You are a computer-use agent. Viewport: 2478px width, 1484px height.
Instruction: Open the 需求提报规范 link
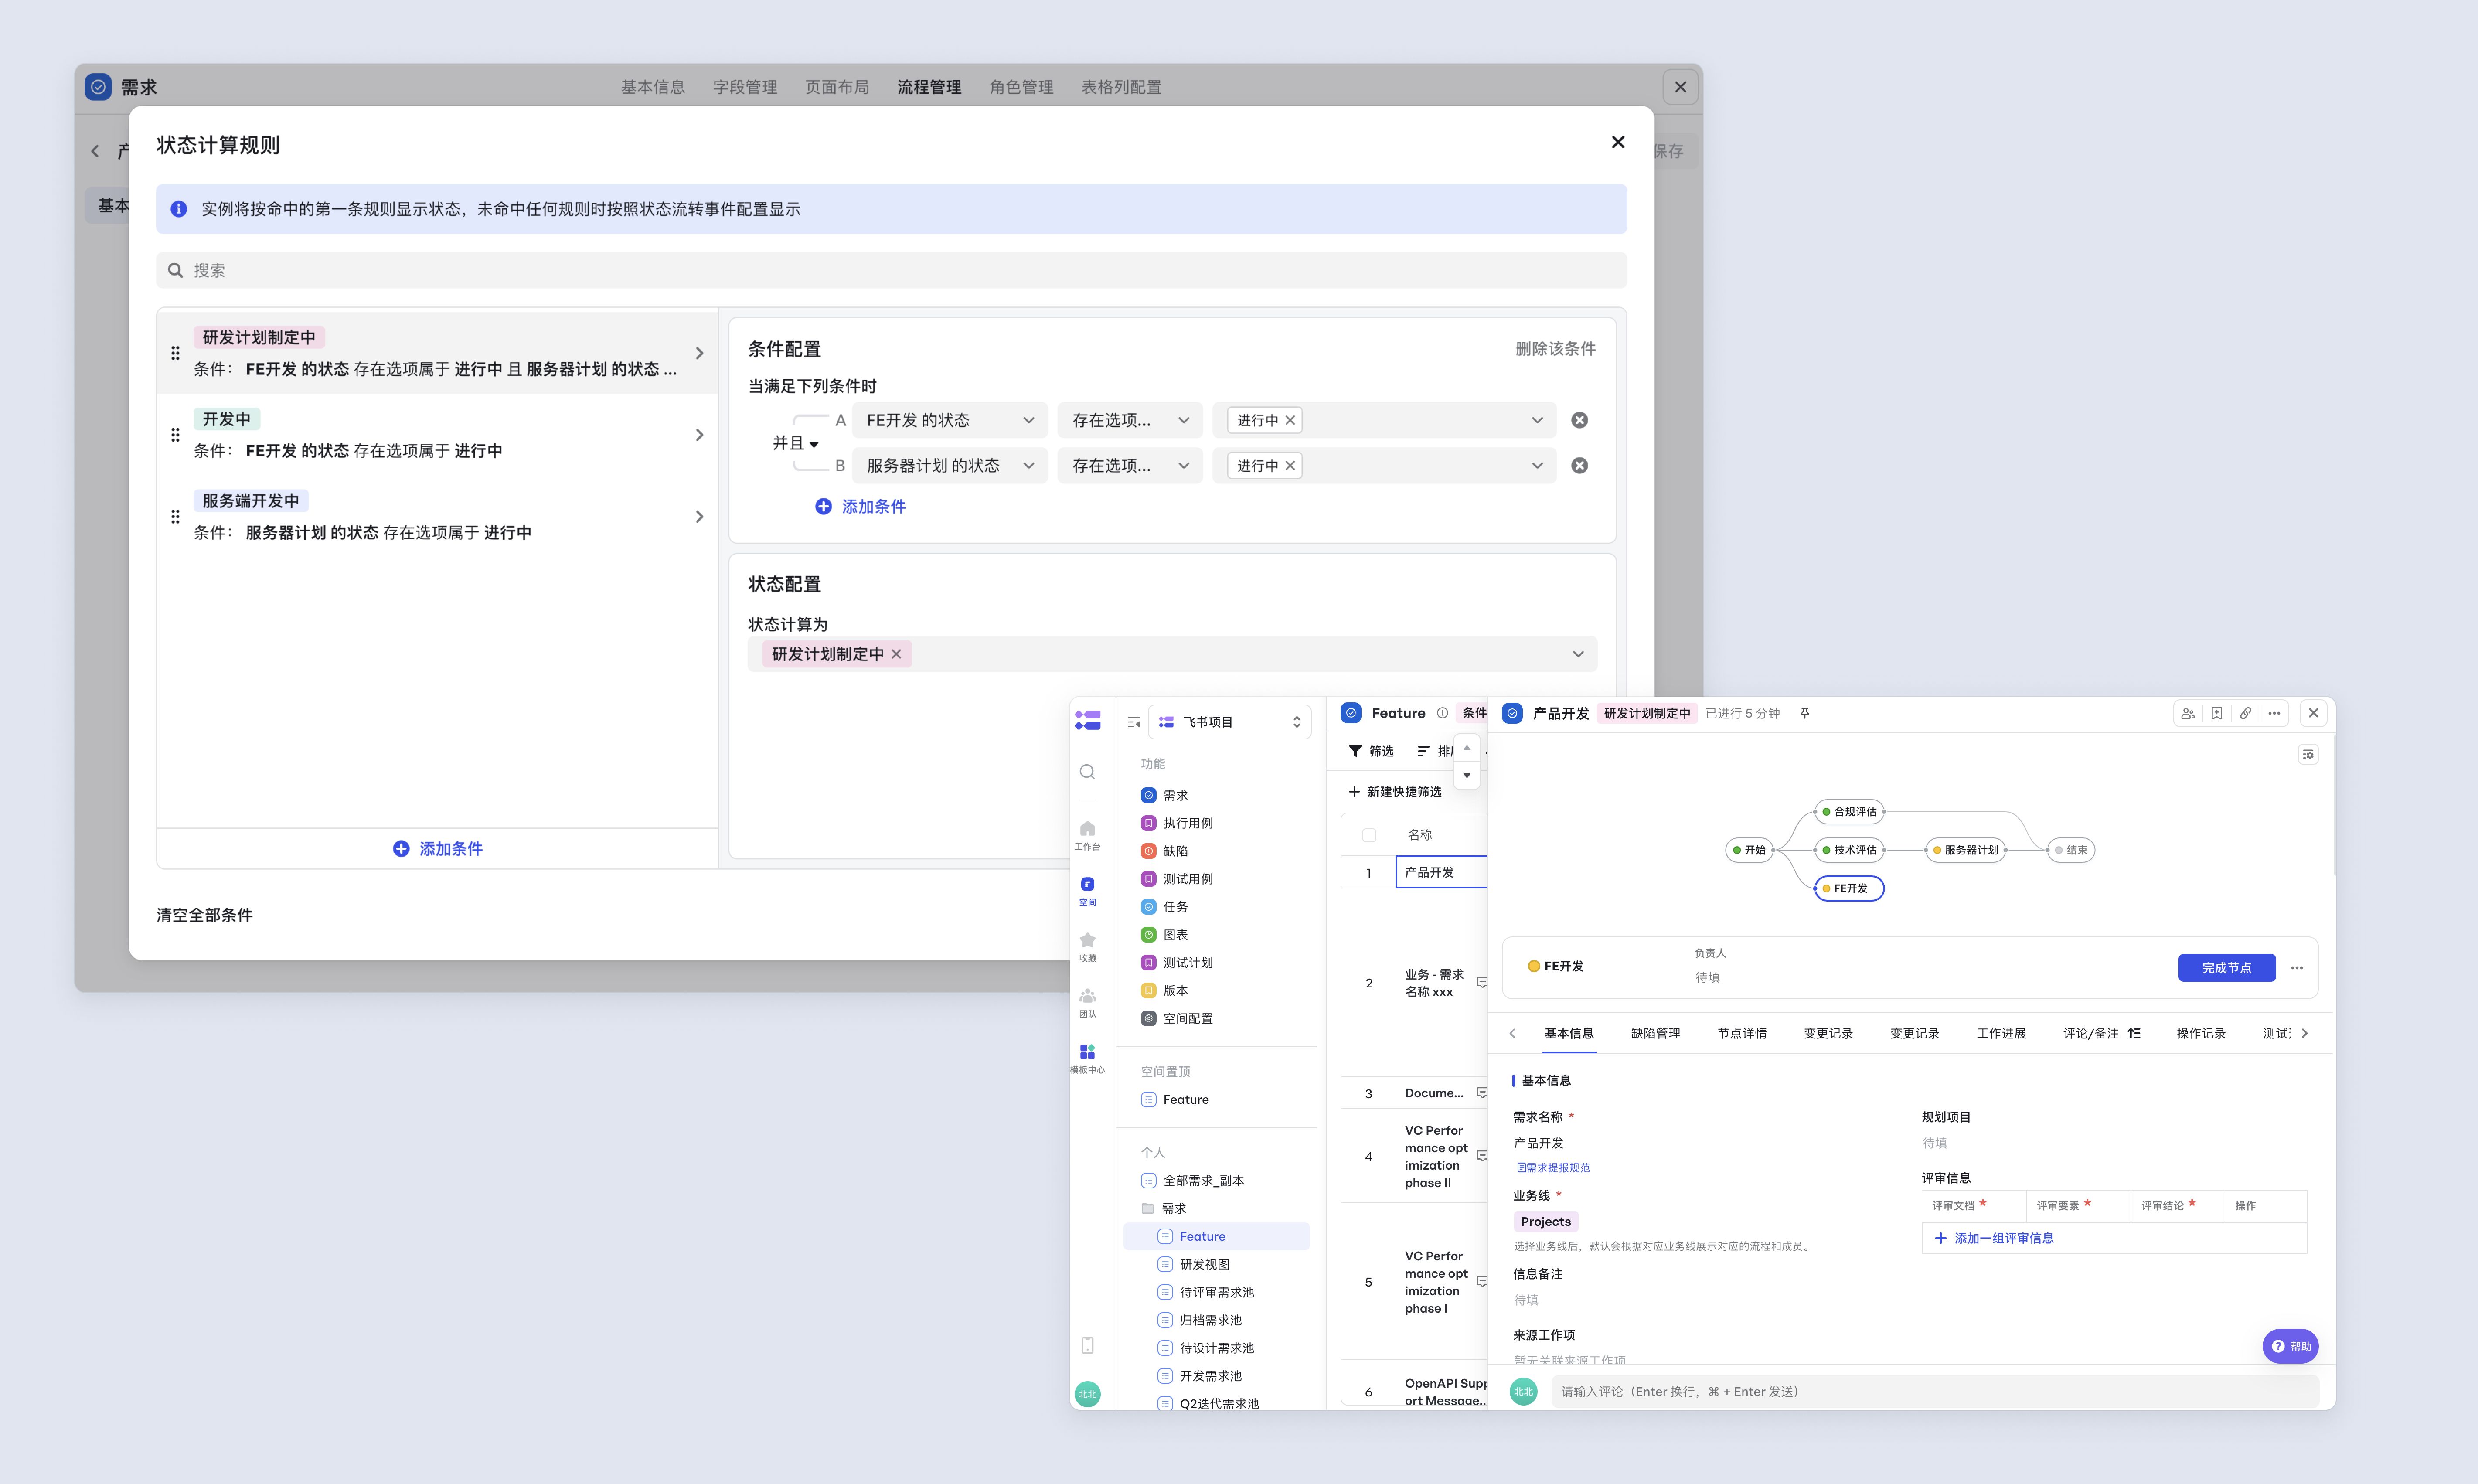point(1553,1168)
